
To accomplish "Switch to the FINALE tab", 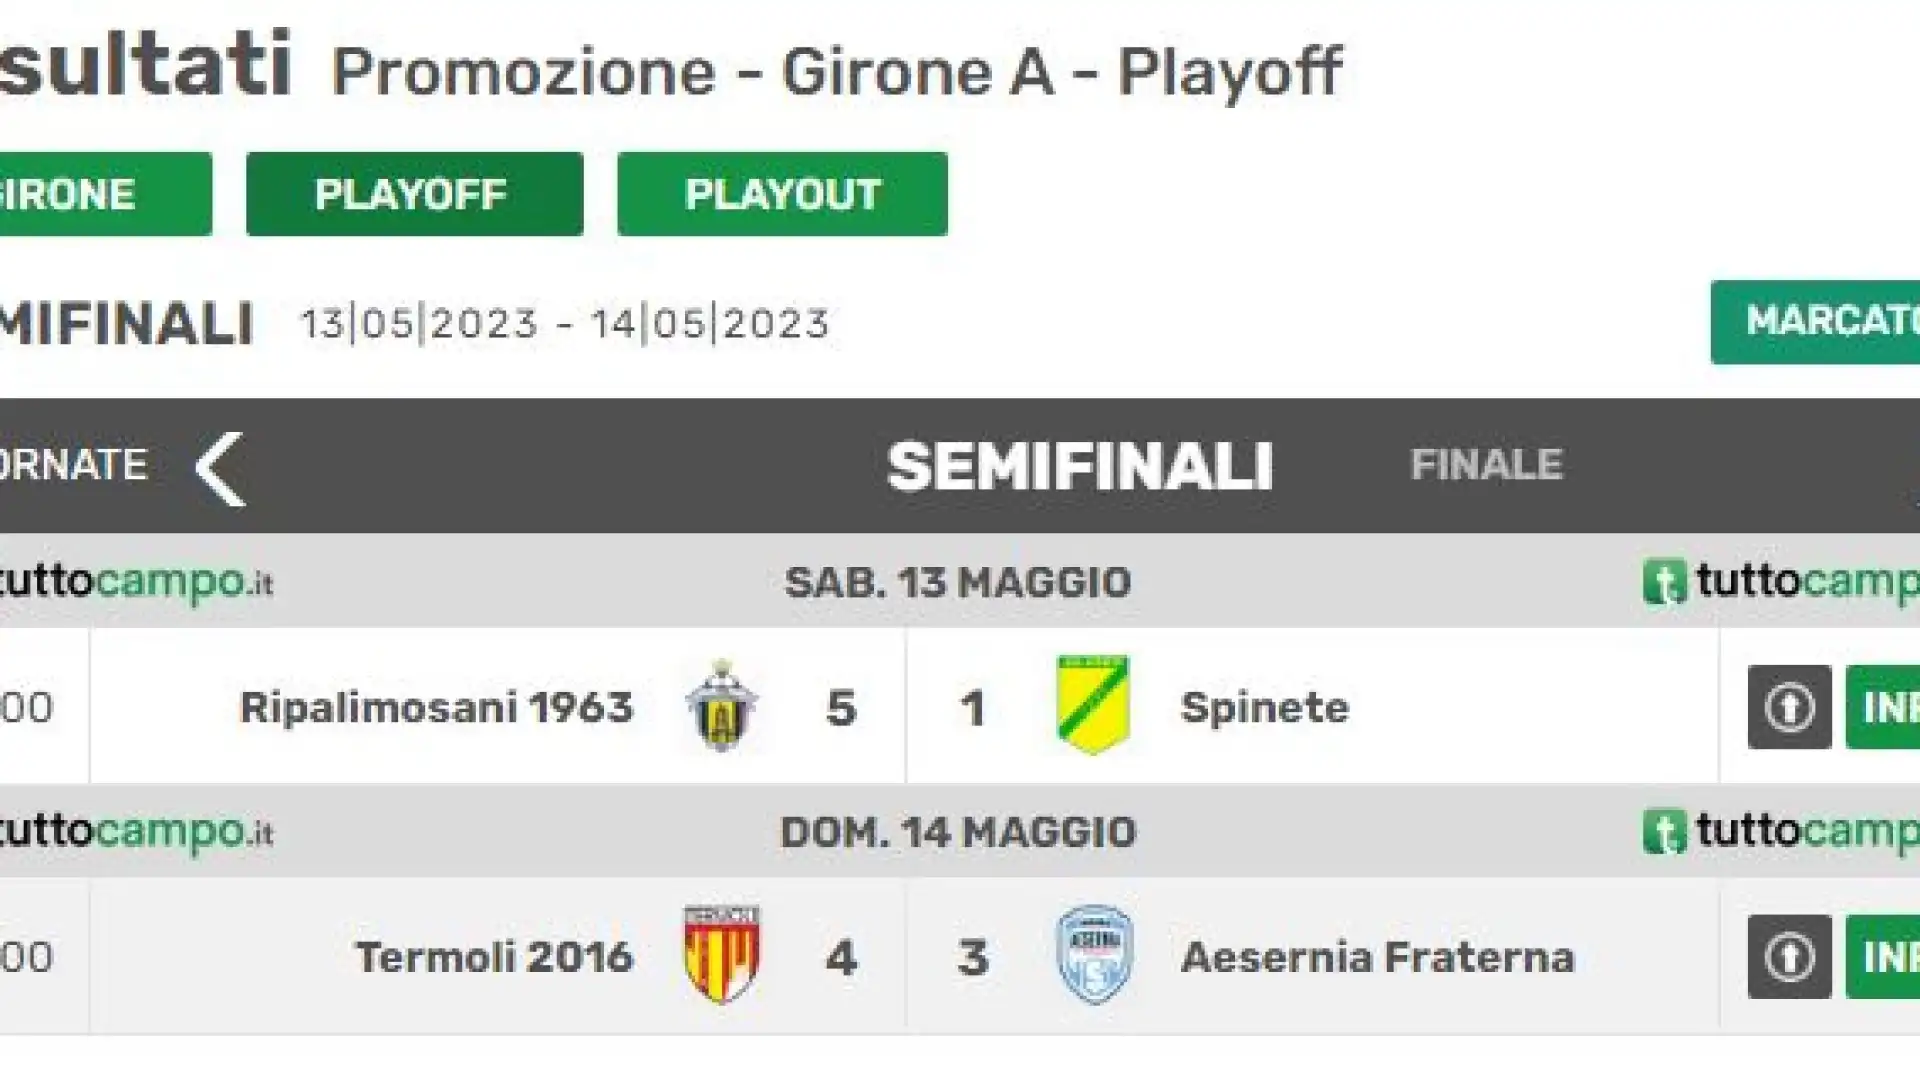I will tap(1486, 465).
